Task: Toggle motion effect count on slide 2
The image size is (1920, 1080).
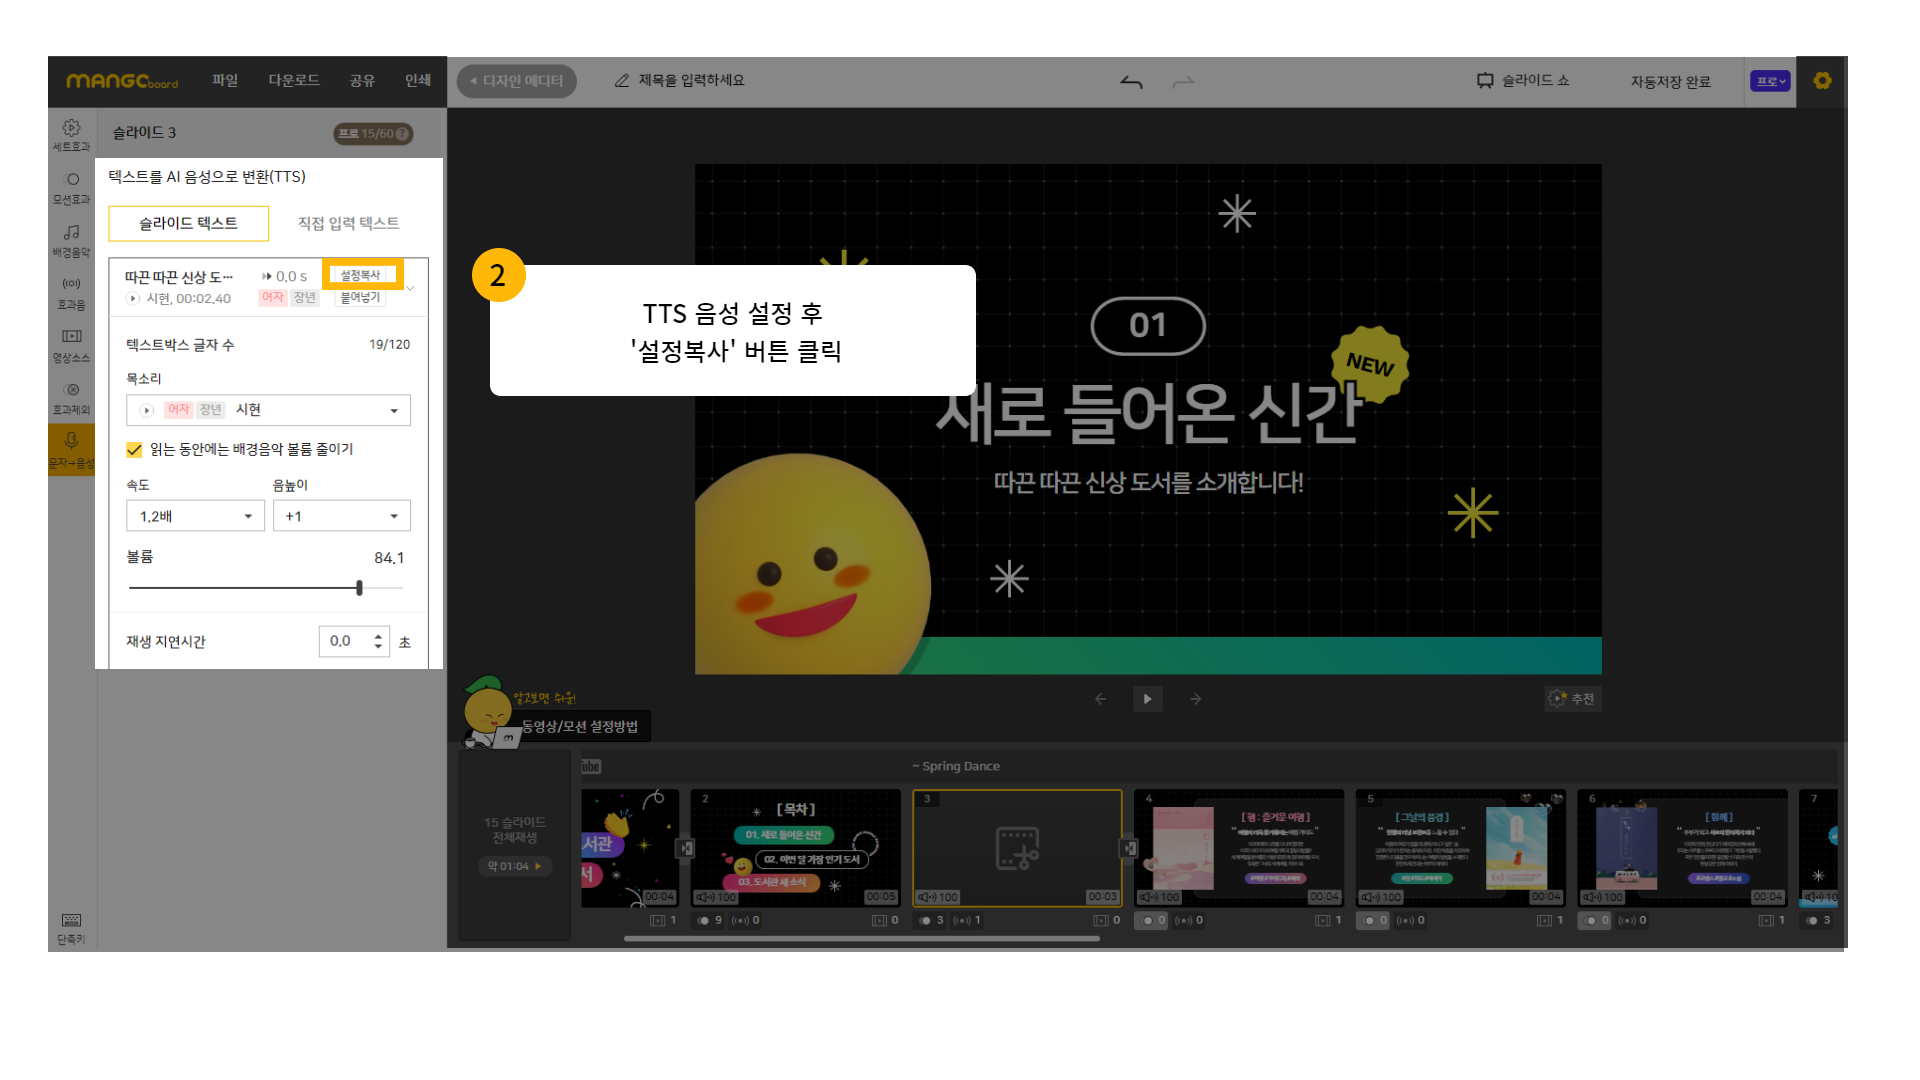Action: click(x=710, y=920)
